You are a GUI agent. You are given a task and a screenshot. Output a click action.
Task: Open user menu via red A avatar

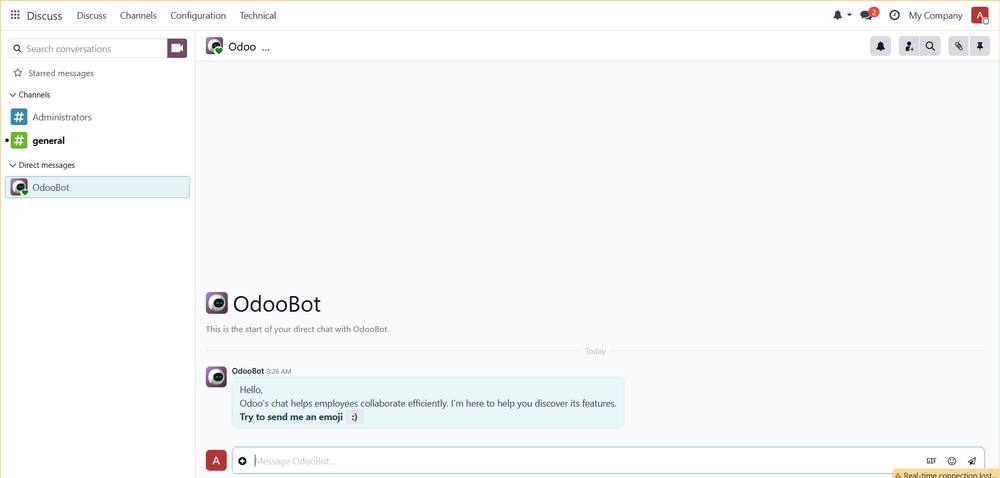(980, 15)
